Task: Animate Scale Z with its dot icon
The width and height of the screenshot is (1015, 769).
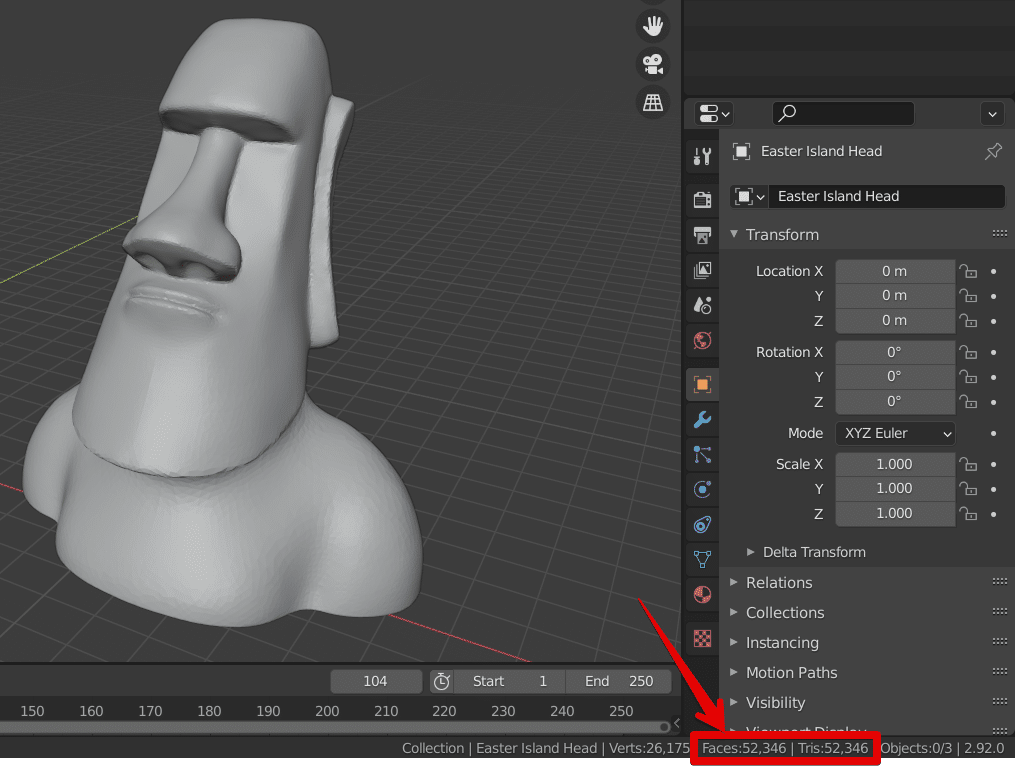Action: 994,514
